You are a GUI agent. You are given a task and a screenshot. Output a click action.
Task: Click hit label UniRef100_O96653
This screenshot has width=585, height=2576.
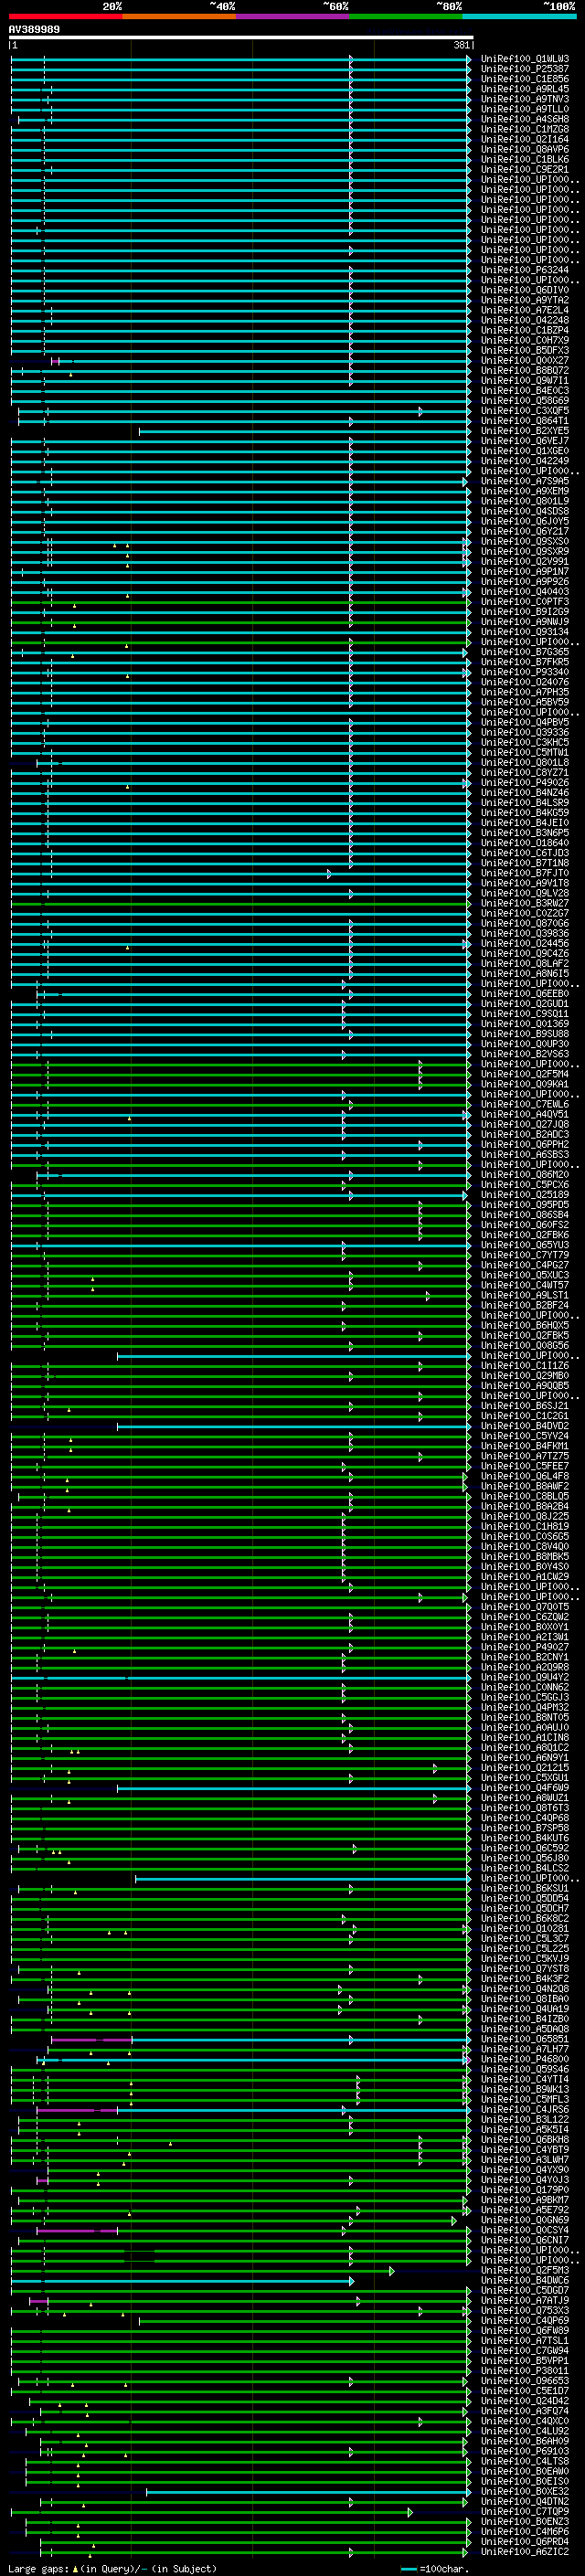(525, 2381)
